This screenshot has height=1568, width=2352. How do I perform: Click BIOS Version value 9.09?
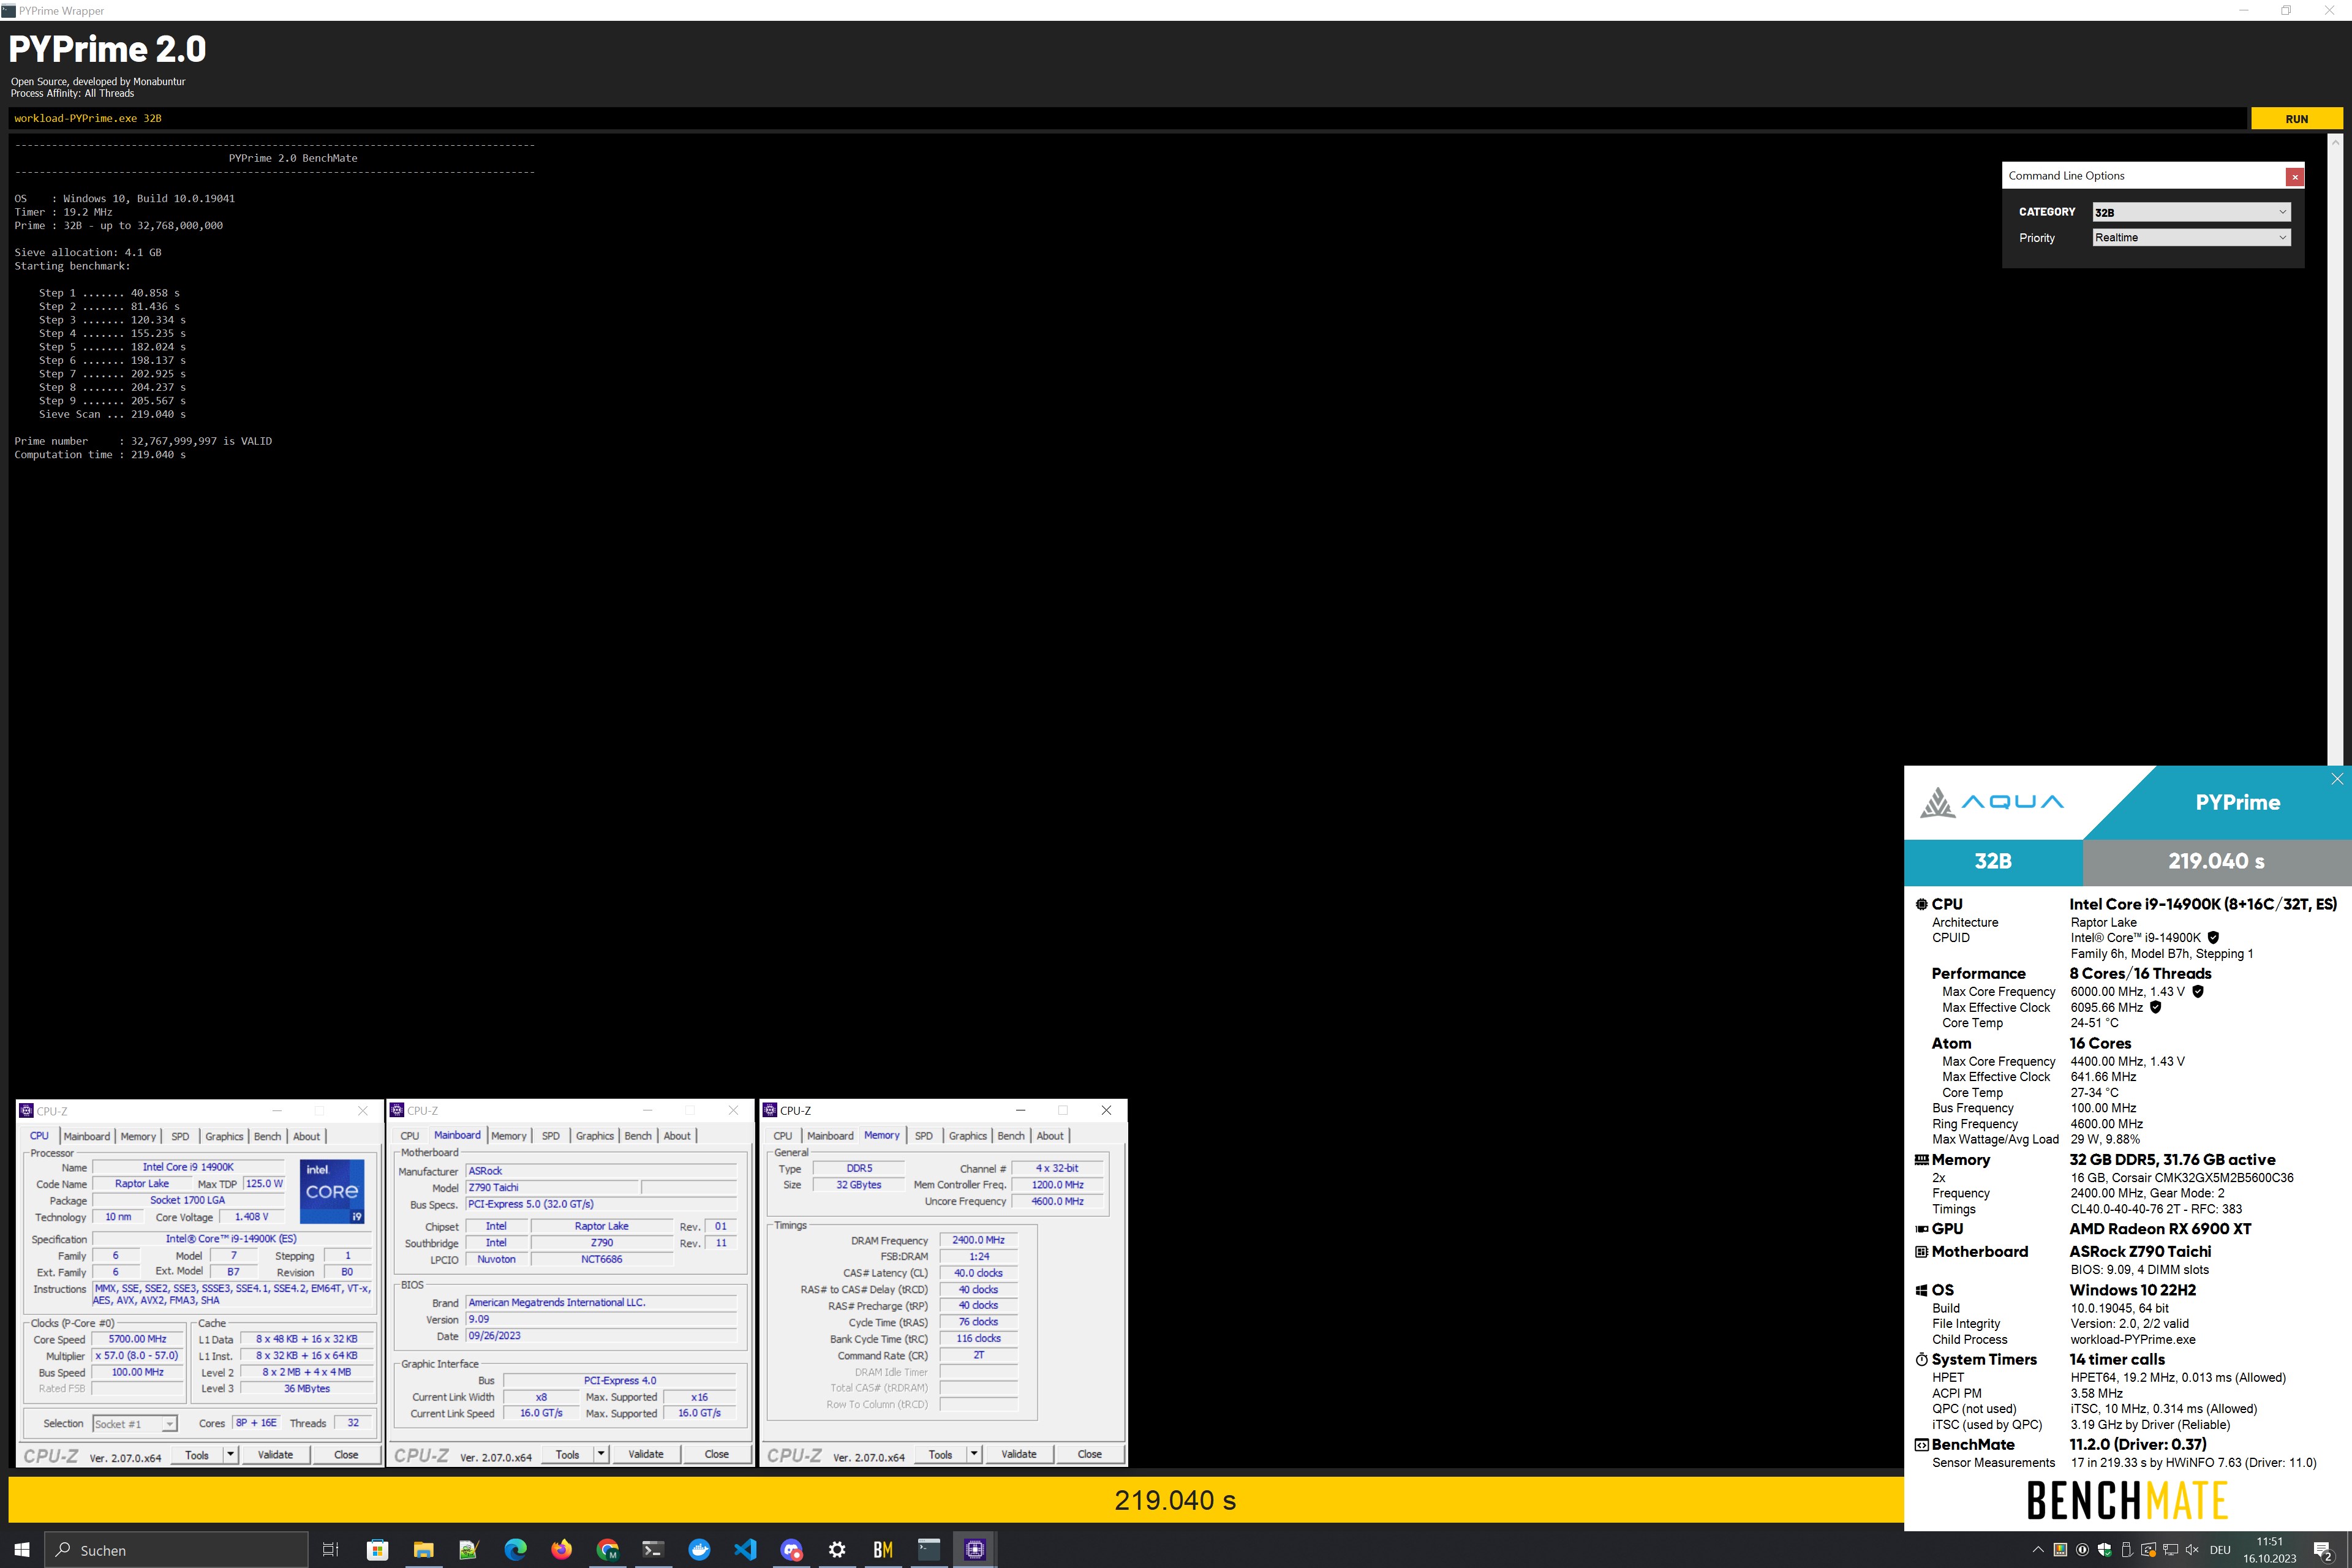pos(601,1319)
